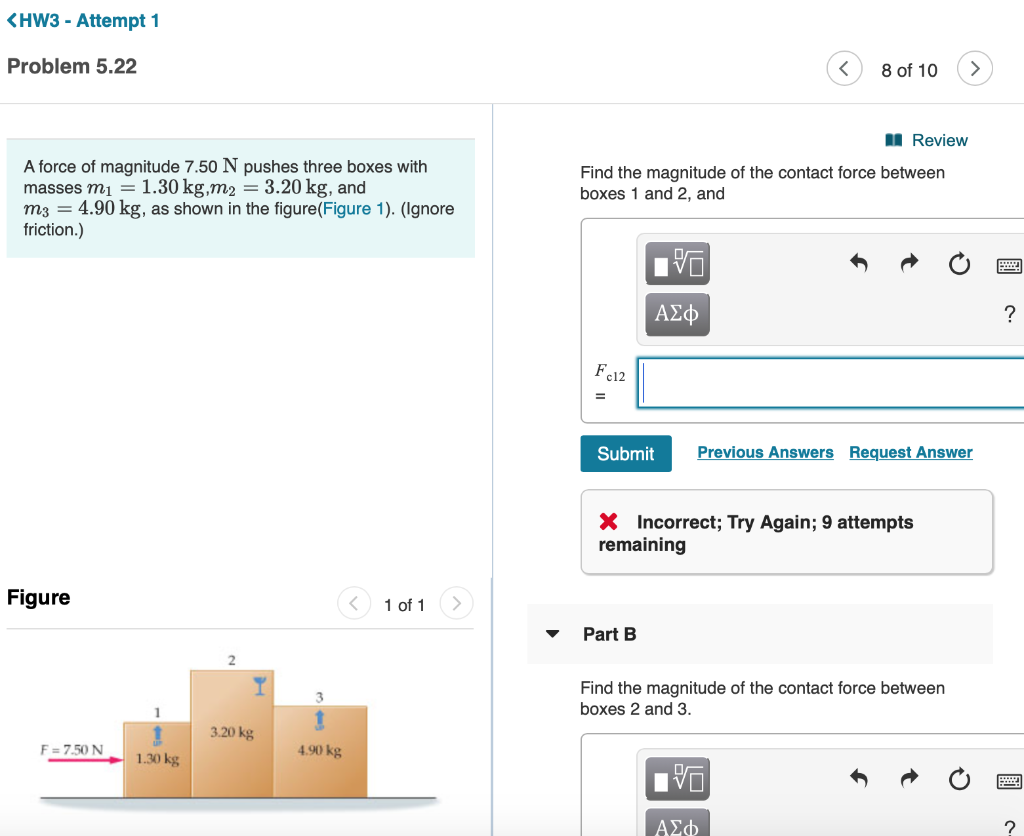Screen dimensions: 1024x836
Task: Open the keyboard shortcuts icon
Action: tap(1009, 264)
